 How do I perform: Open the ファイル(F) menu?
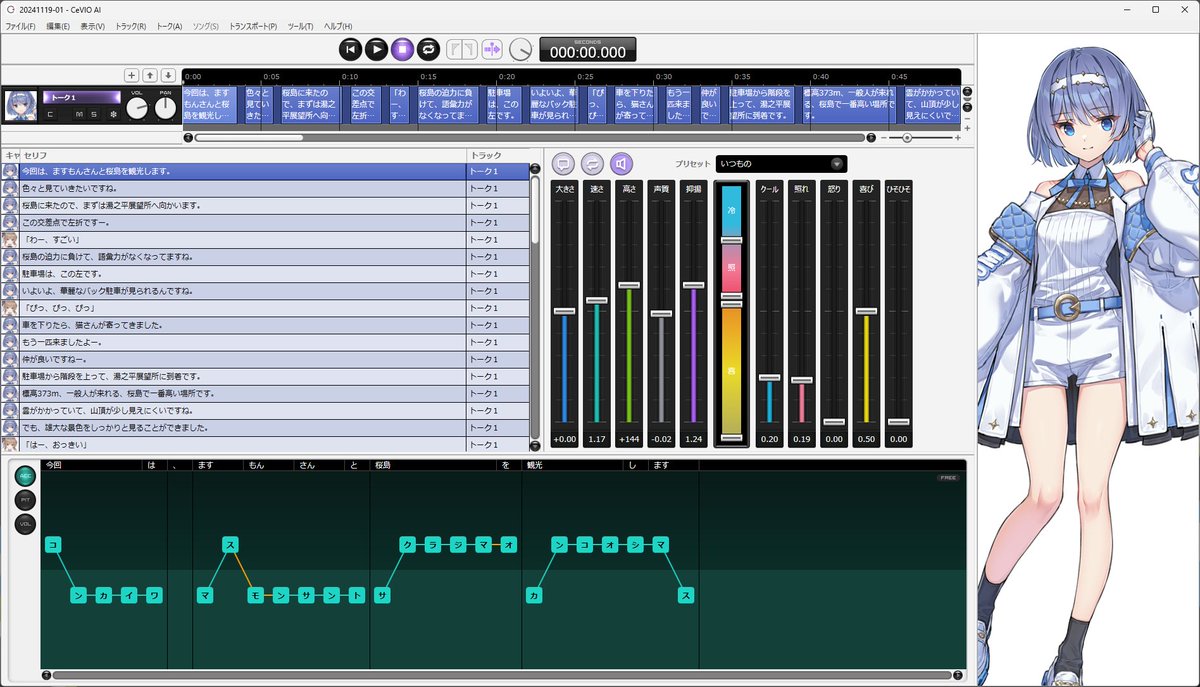click(20, 26)
